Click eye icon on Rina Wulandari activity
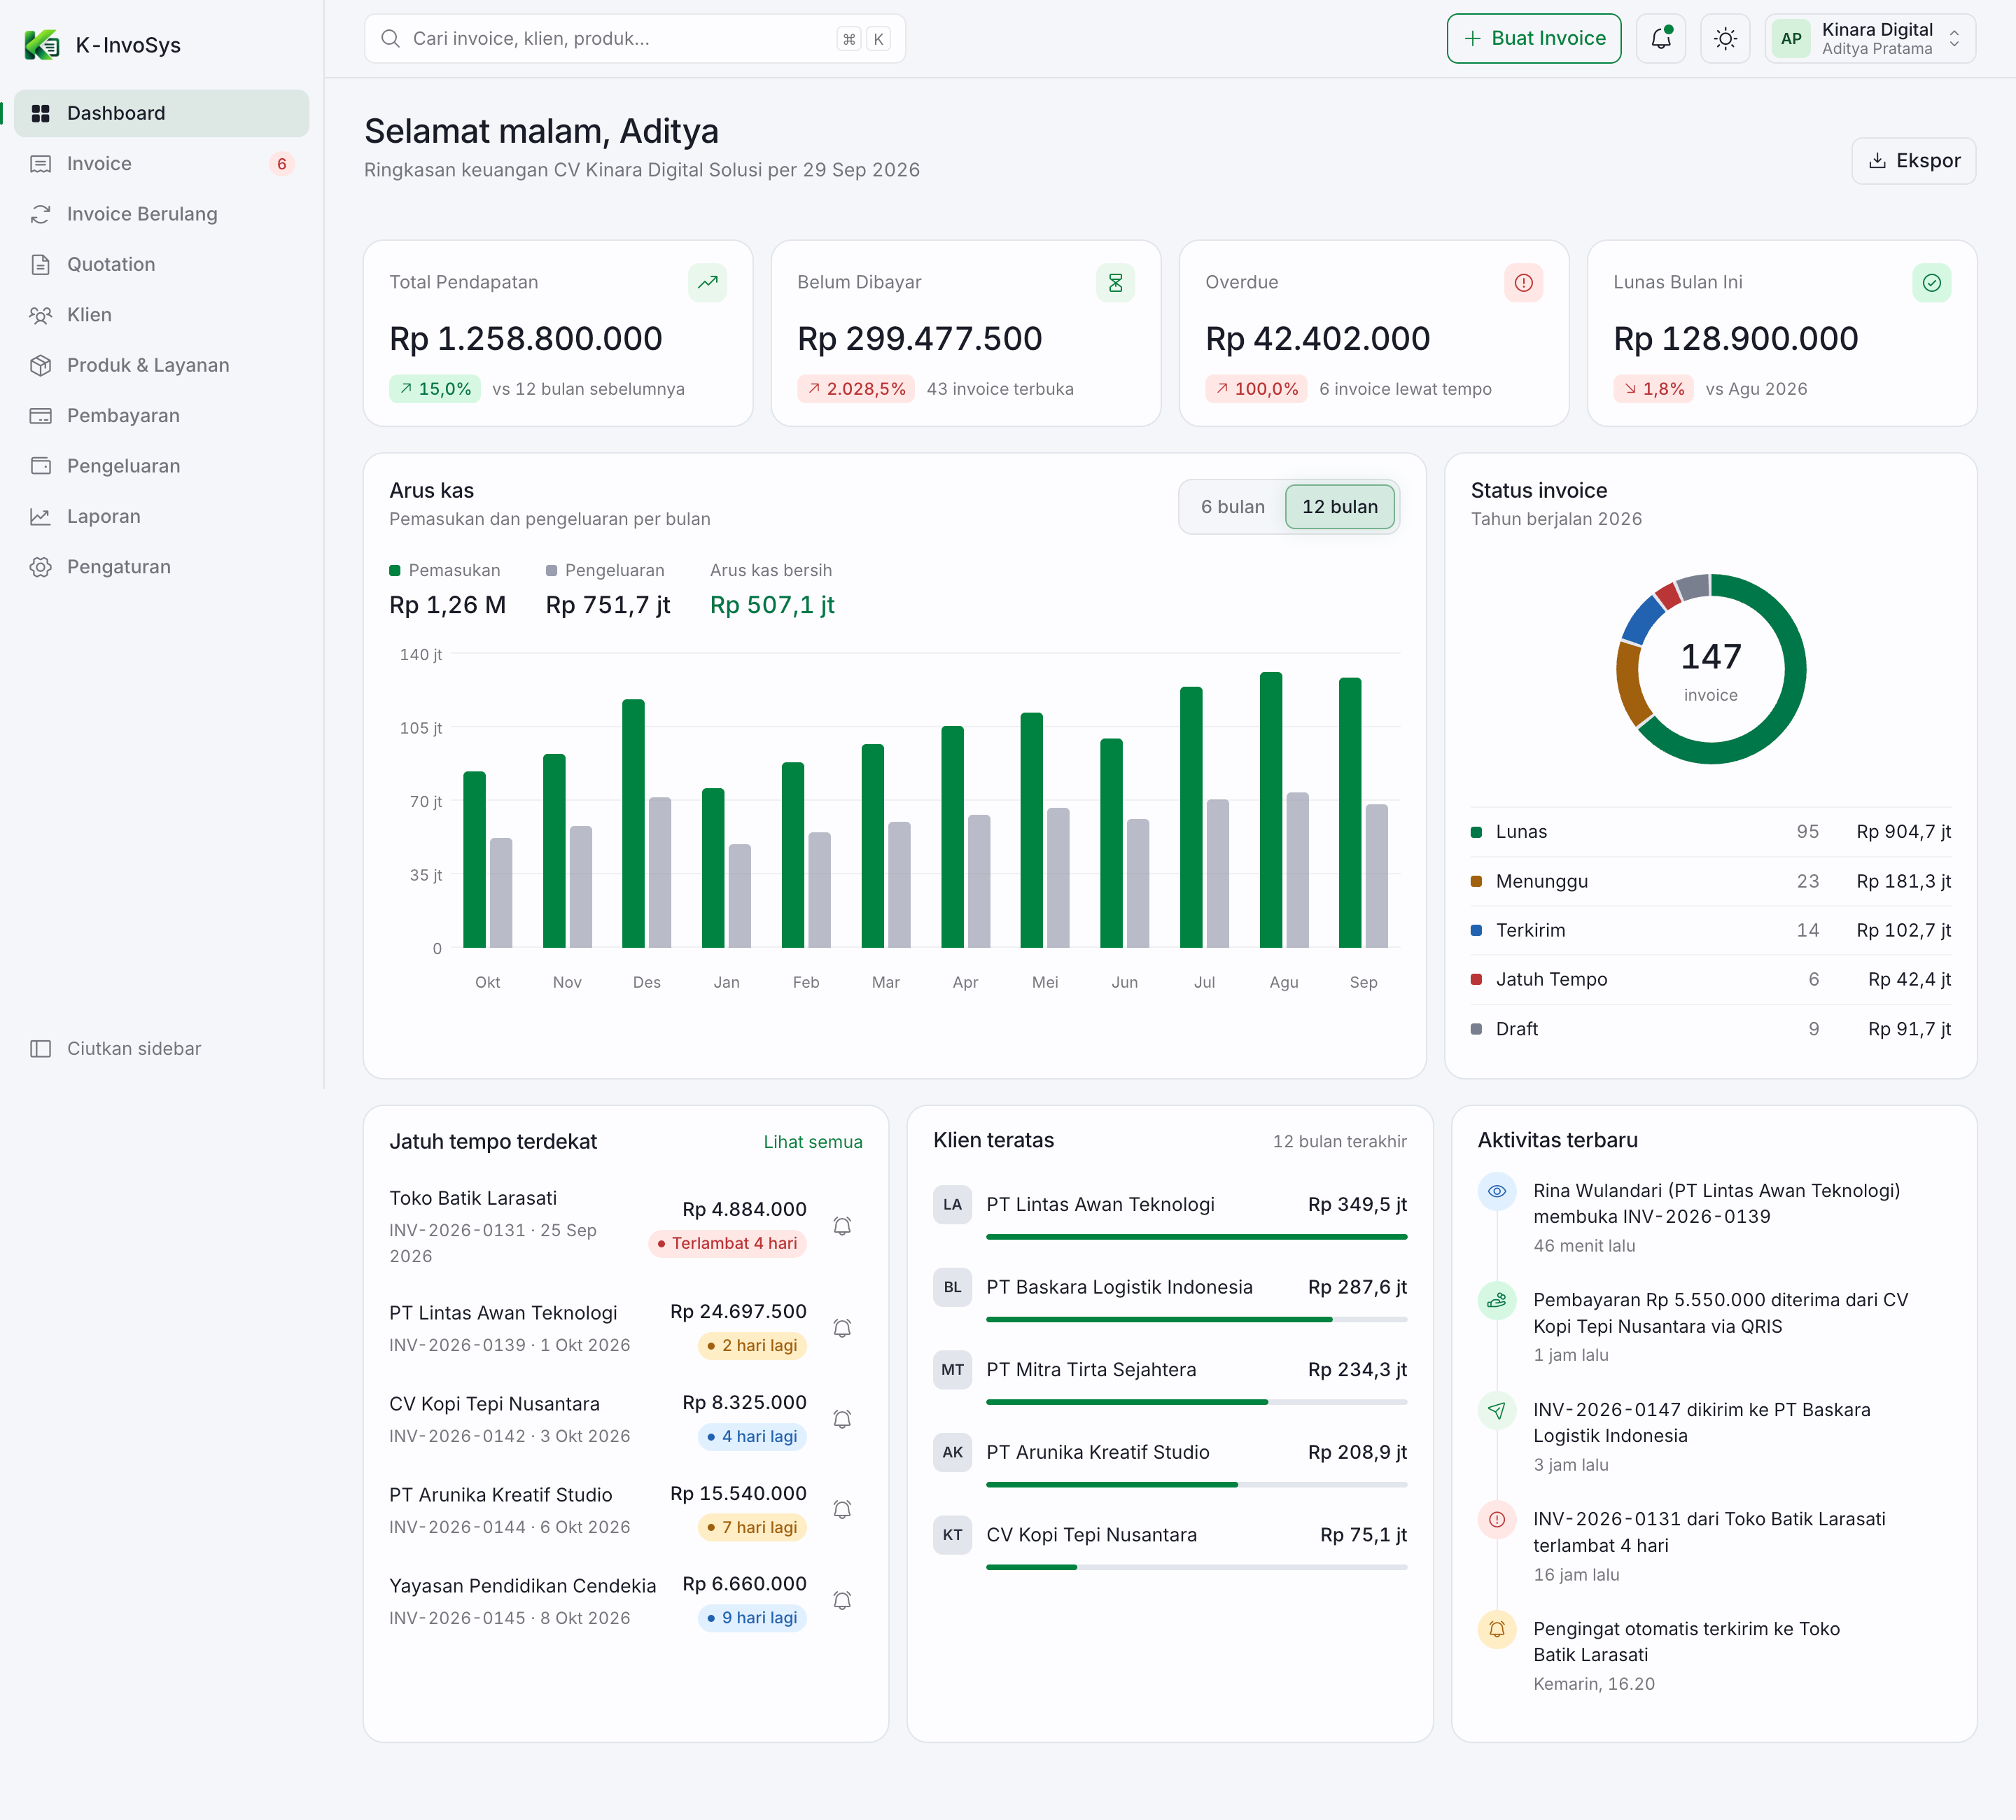Viewport: 2016px width, 1820px height. [x=1496, y=1191]
